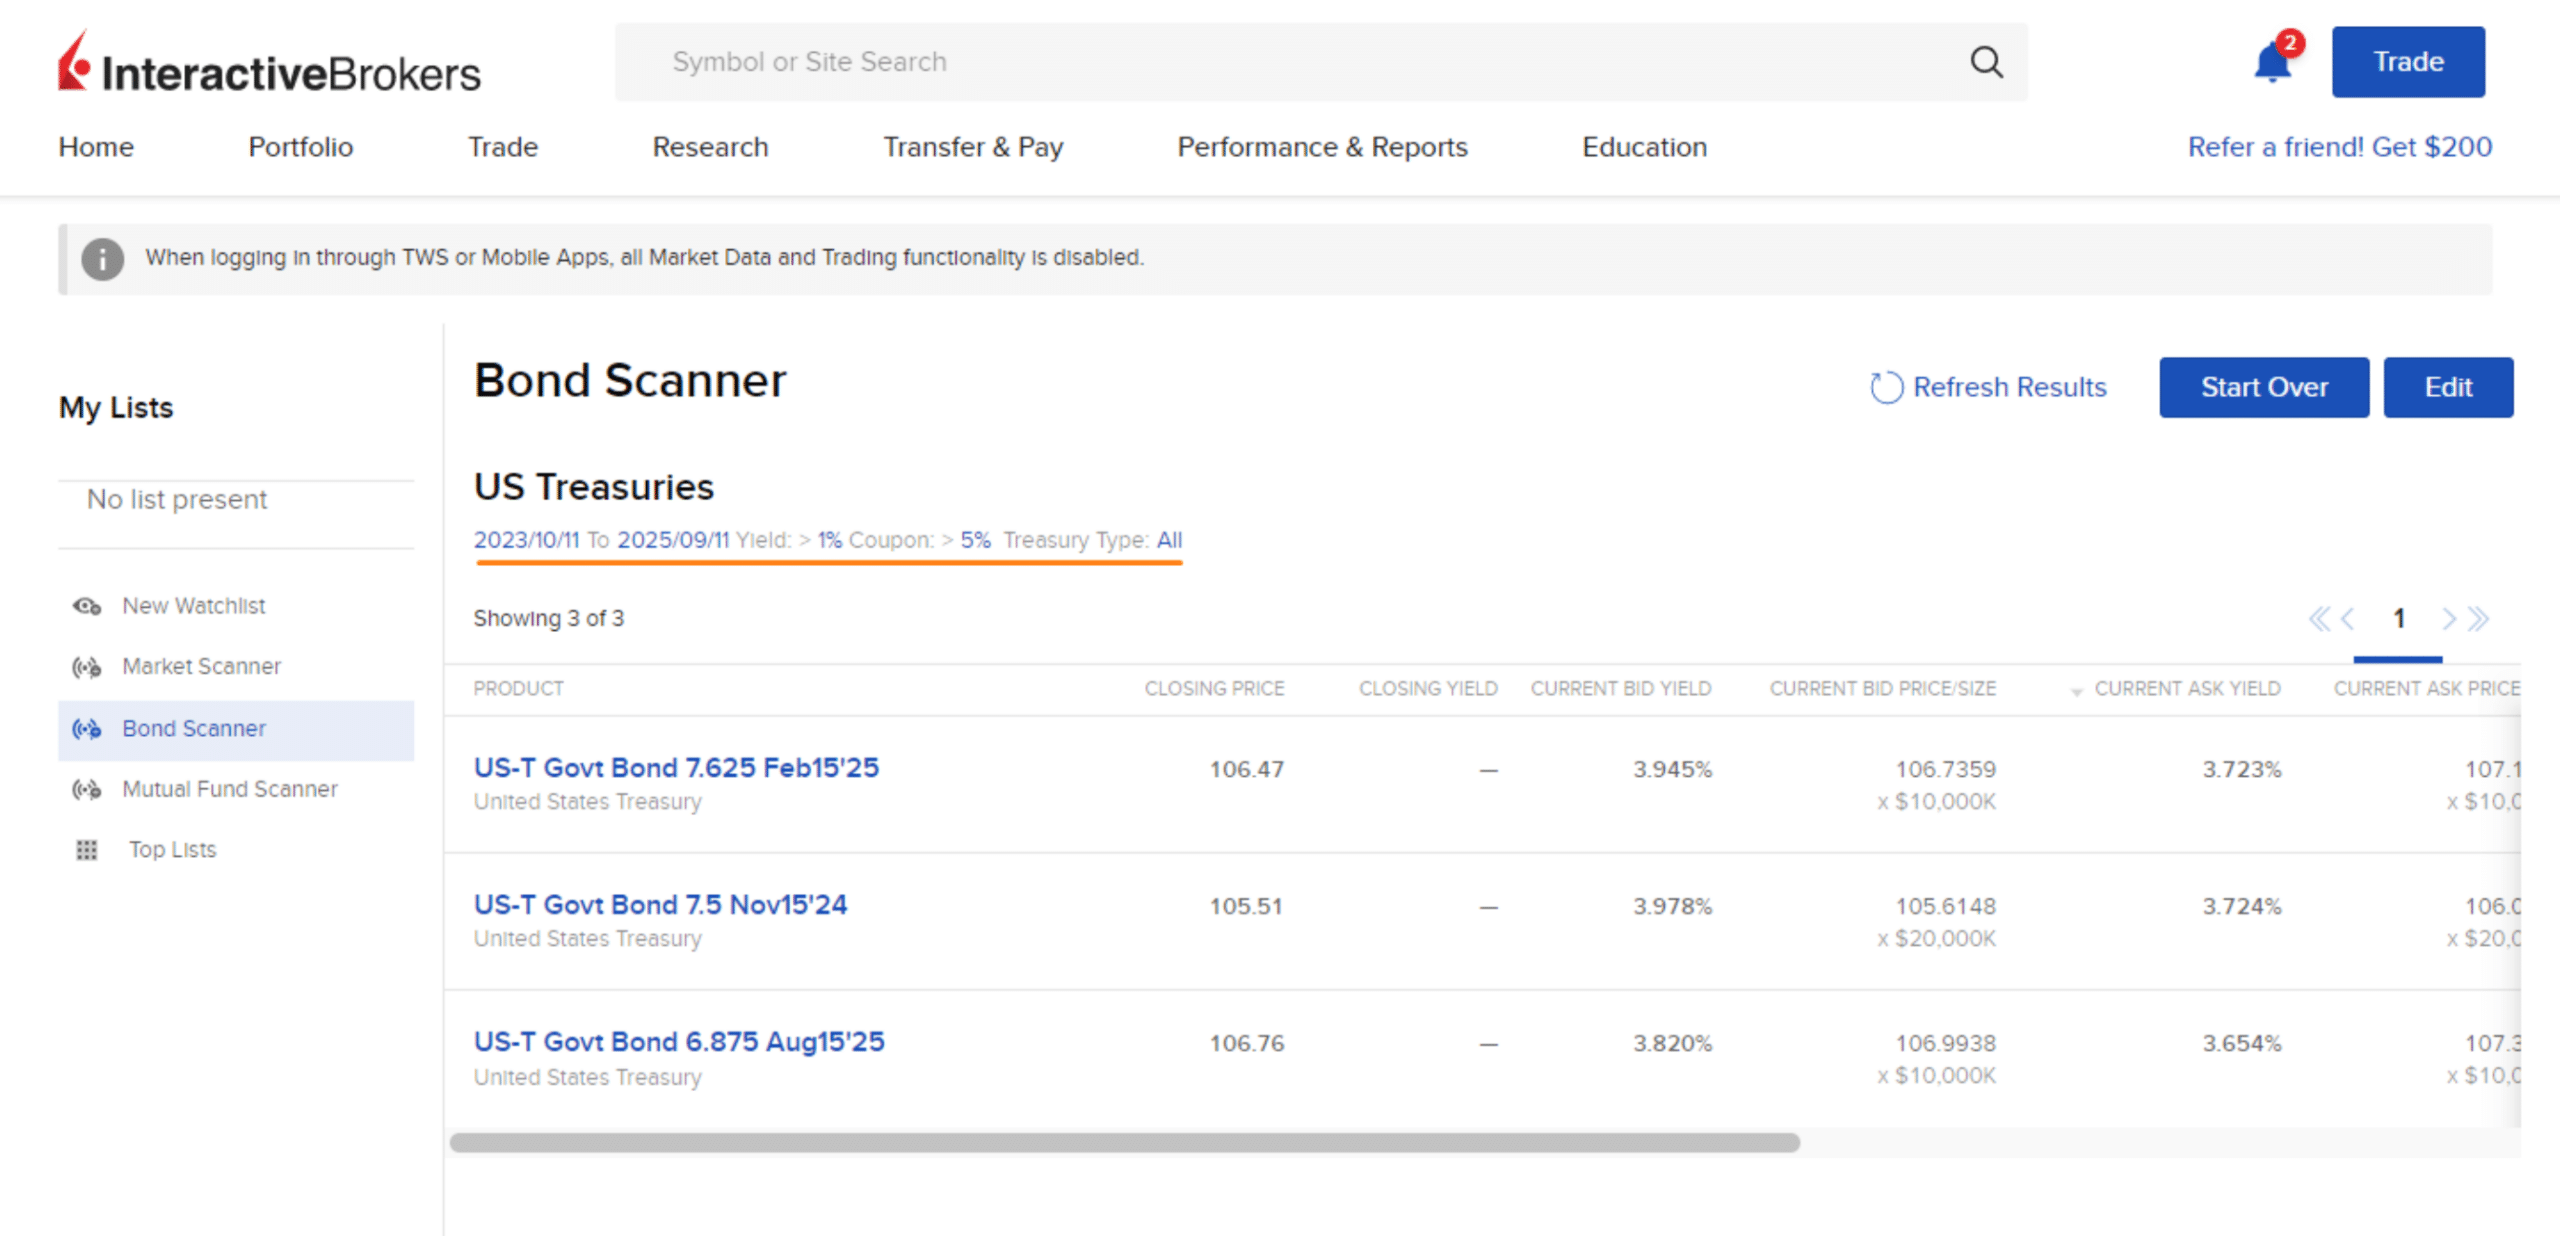Open the Research menu

(710, 147)
